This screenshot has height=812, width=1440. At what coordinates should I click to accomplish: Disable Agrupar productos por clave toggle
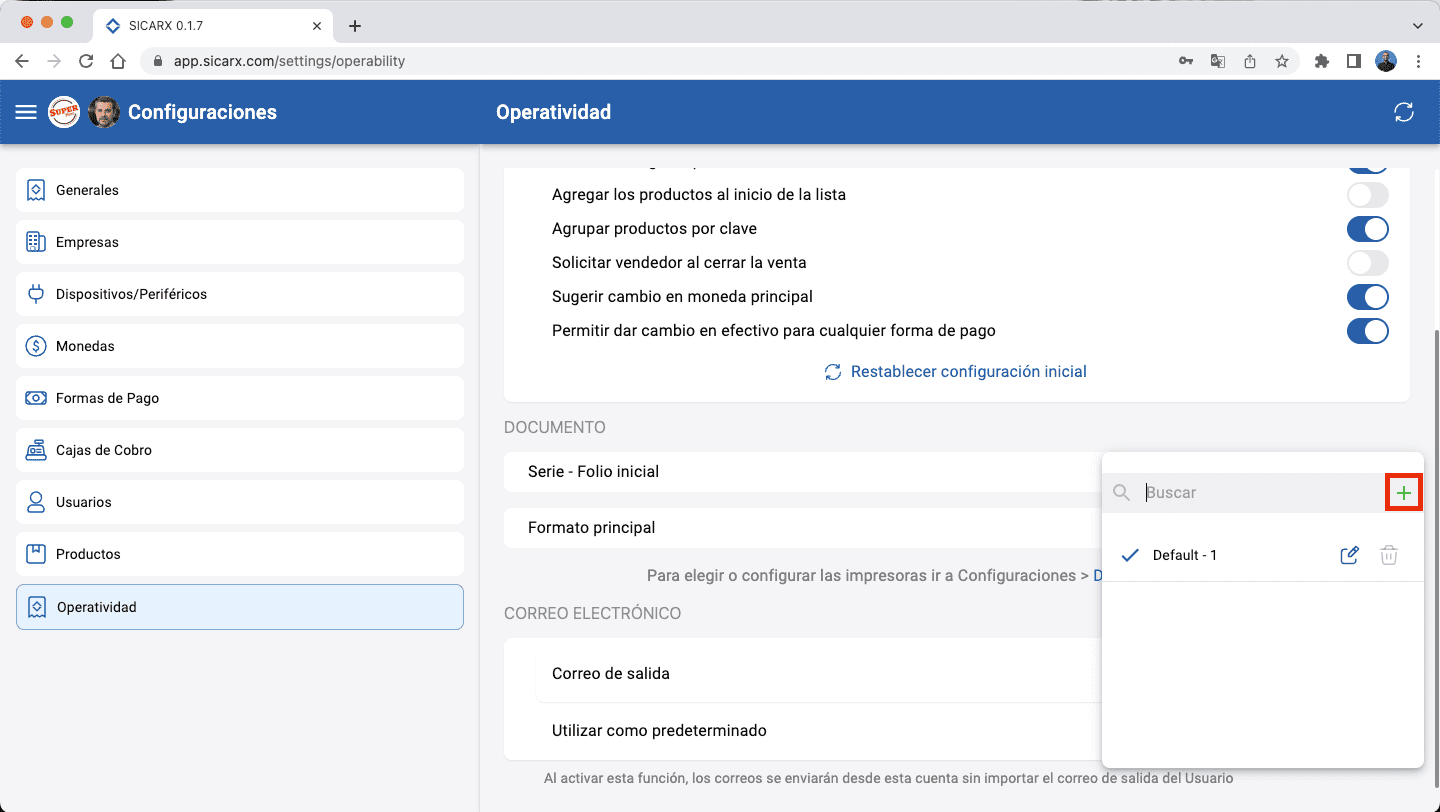pos(1367,229)
